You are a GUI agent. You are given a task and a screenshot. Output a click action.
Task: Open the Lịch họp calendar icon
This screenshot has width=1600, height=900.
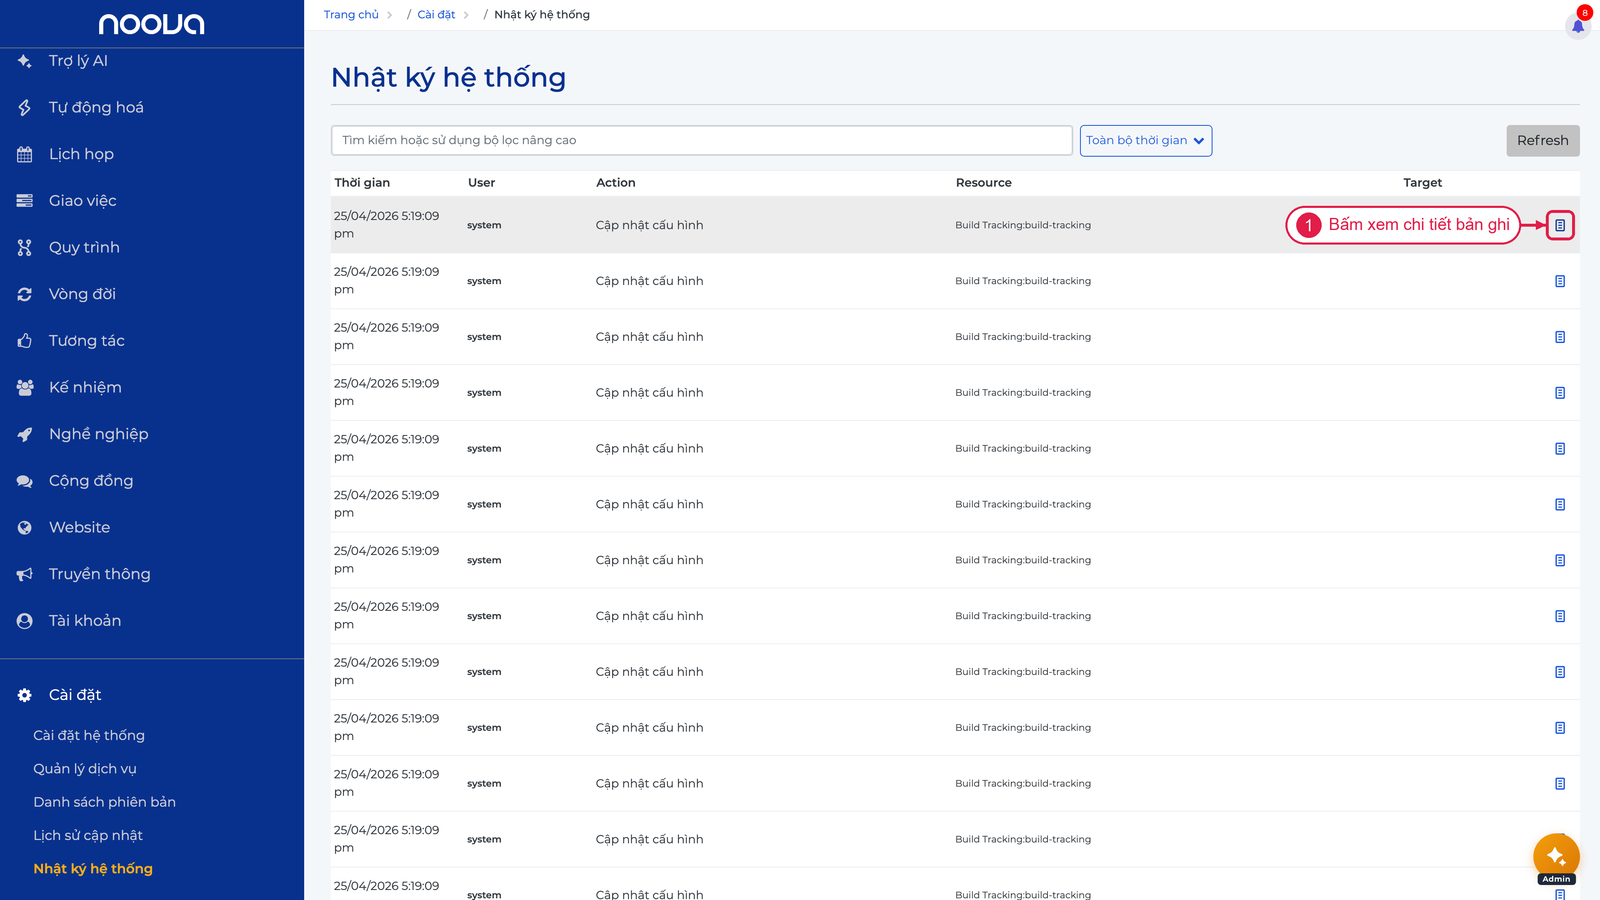coord(25,154)
